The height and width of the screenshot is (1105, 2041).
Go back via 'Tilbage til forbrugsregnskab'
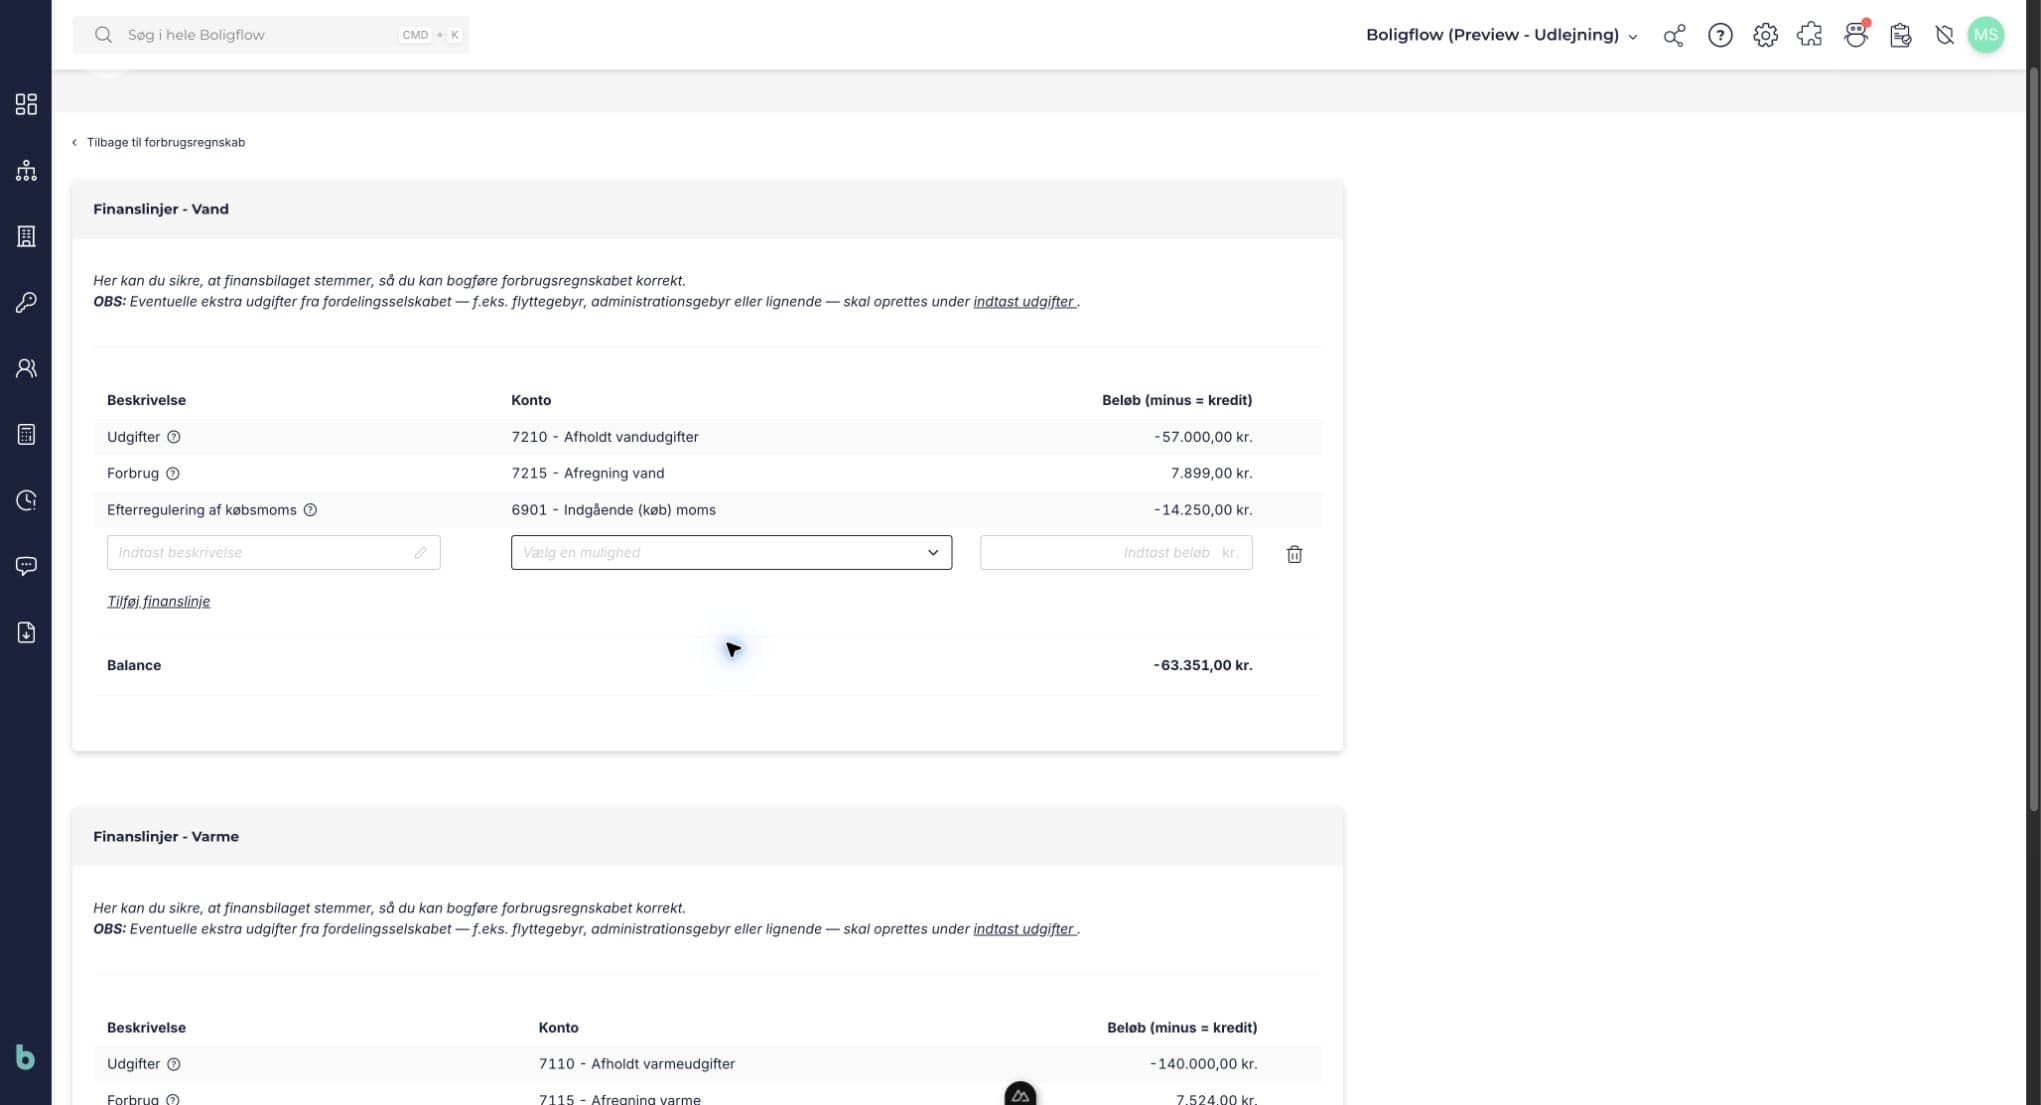(x=158, y=142)
